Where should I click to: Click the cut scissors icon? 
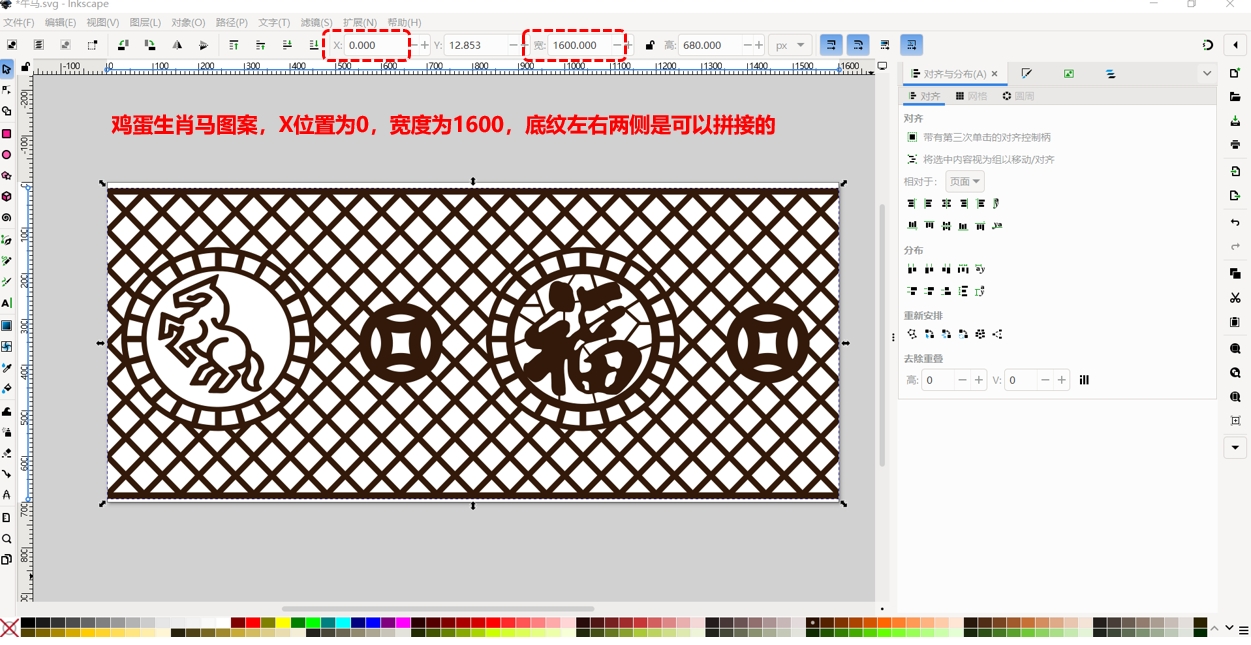tap(1235, 298)
